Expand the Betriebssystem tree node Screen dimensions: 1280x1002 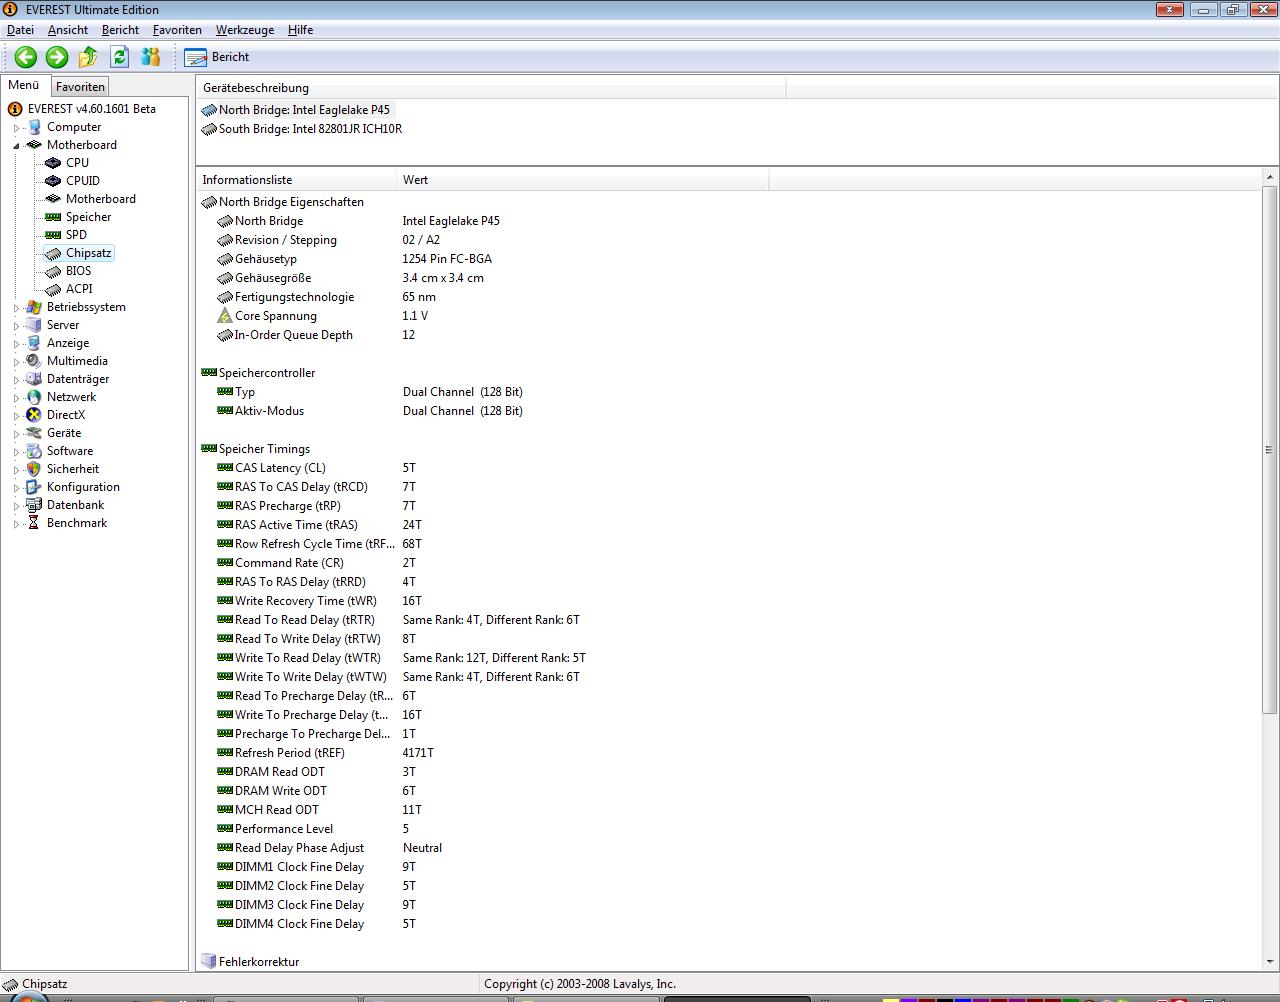point(16,308)
